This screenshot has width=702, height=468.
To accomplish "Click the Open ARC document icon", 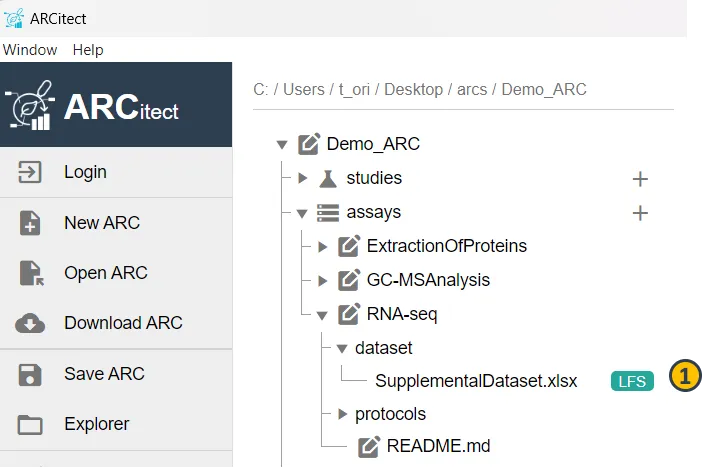I will pos(30,273).
